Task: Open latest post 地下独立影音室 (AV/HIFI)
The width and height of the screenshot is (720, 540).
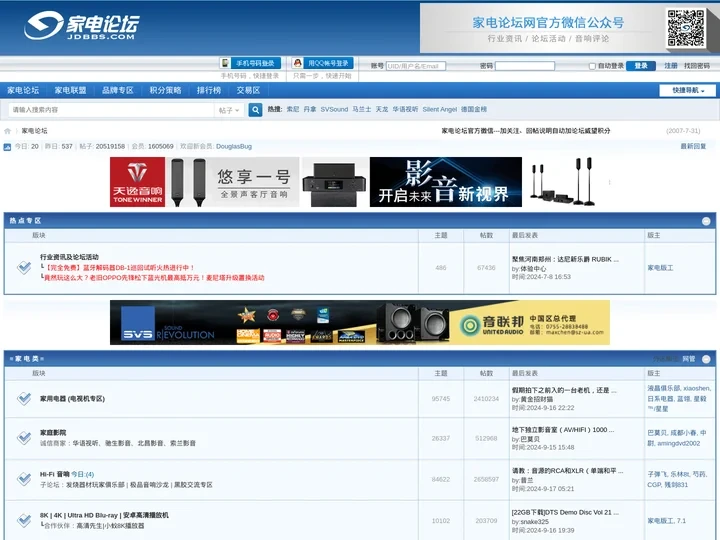Action: point(563,430)
